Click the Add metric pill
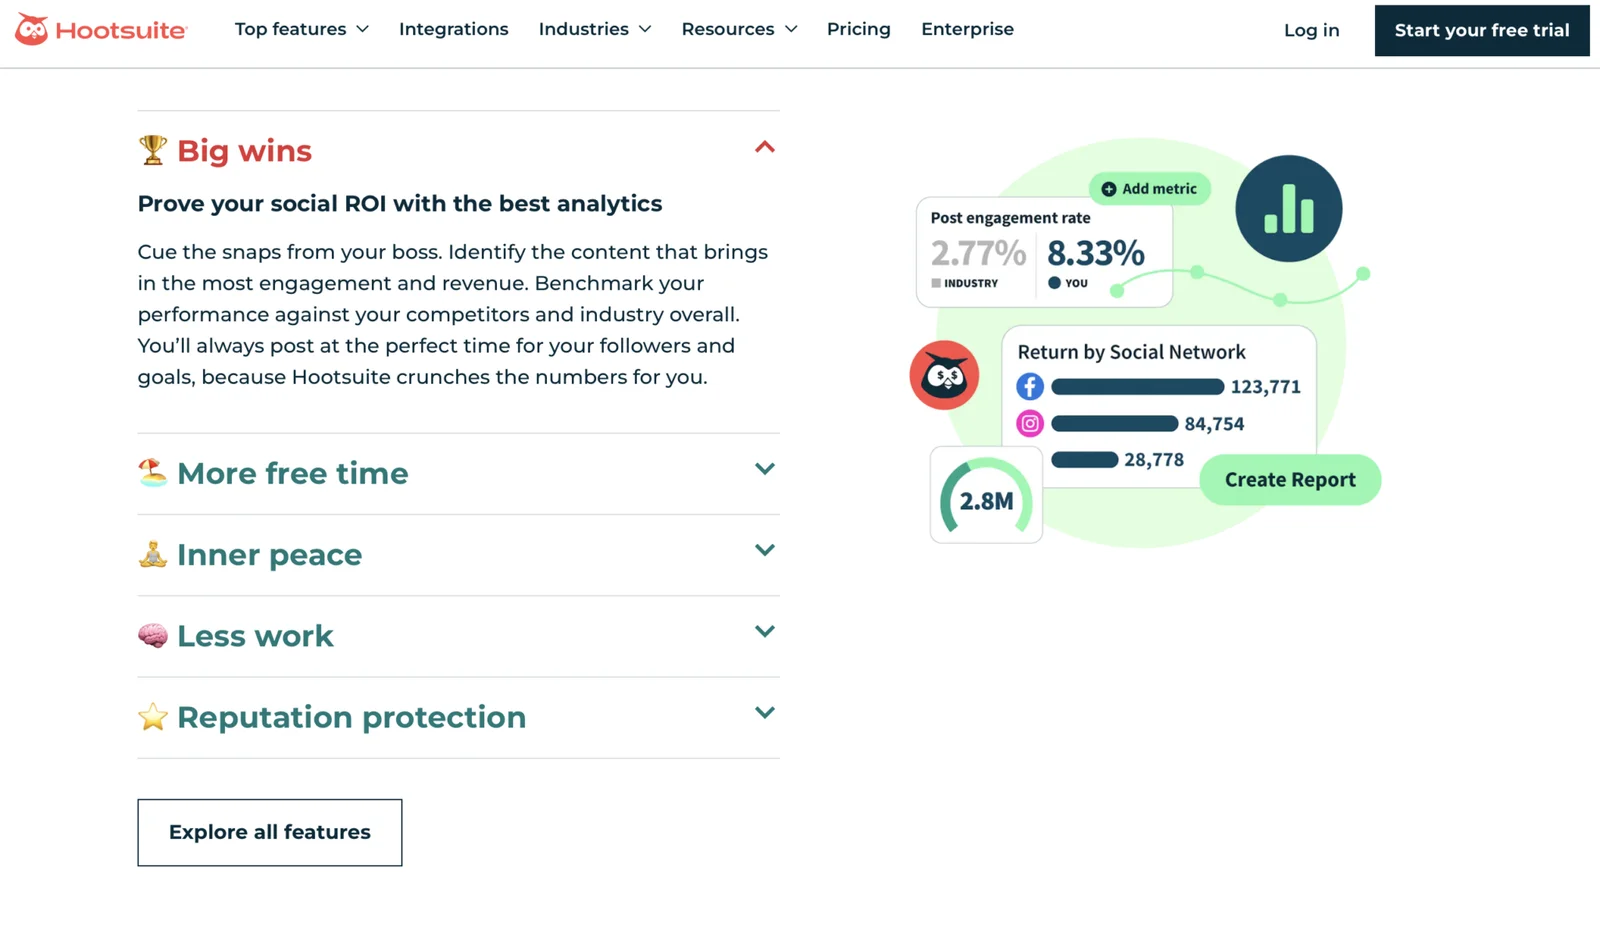This screenshot has height=929, width=1600. 1150,189
